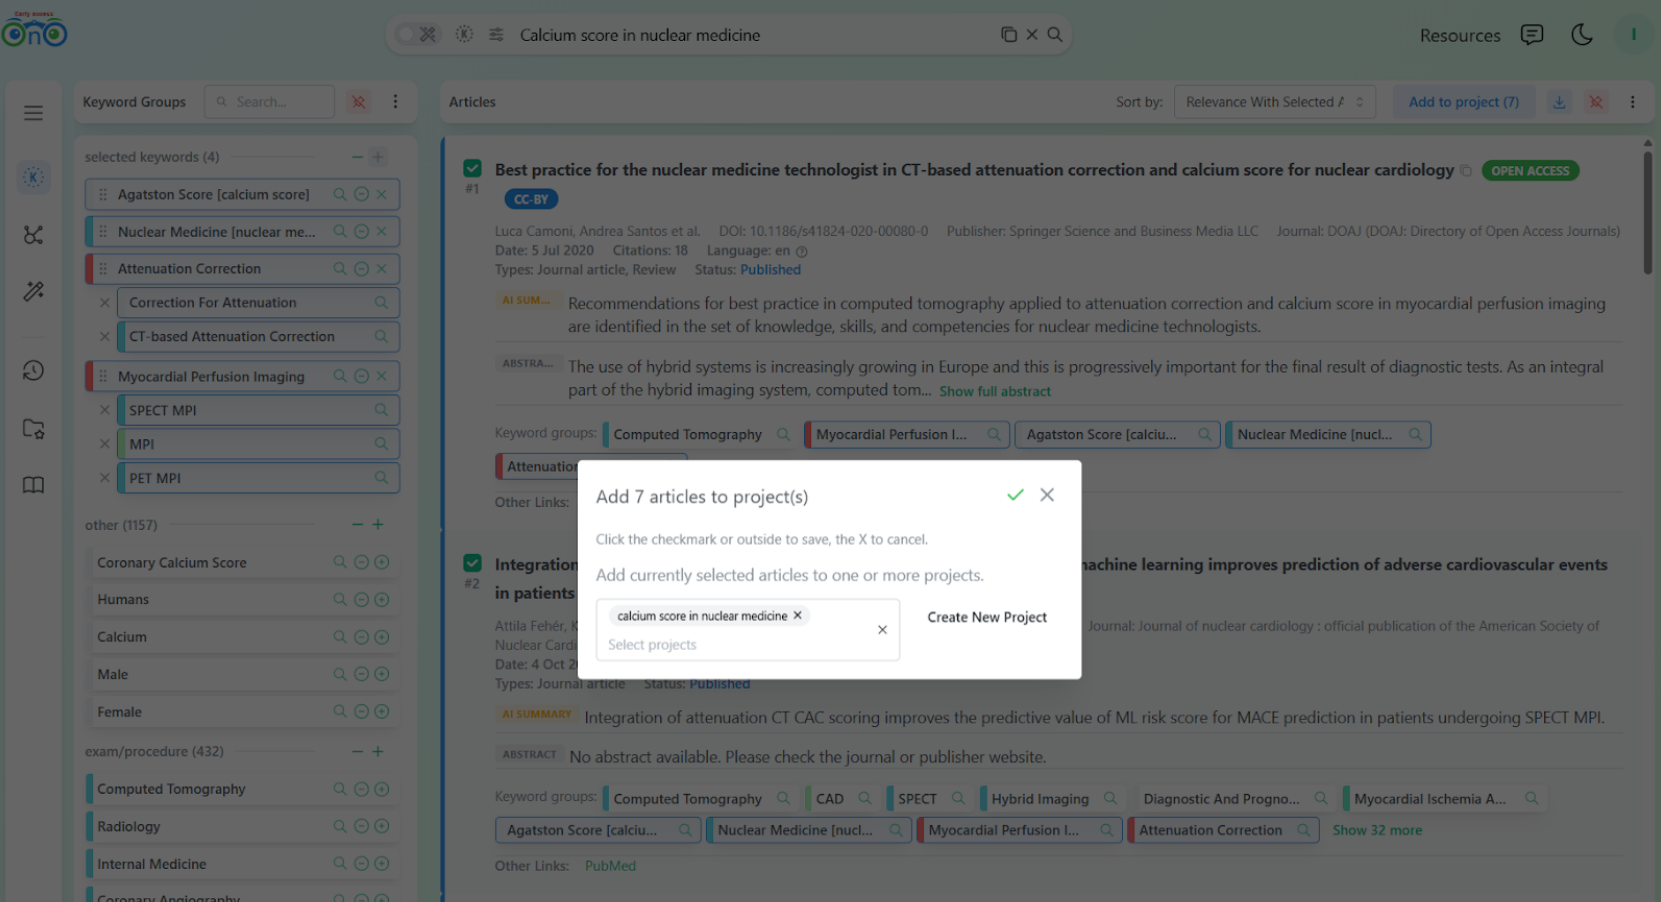Viewport: 1661px width, 902px height.
Task: Copy the search query using the copy icon
Action: tap(1009, 33)
